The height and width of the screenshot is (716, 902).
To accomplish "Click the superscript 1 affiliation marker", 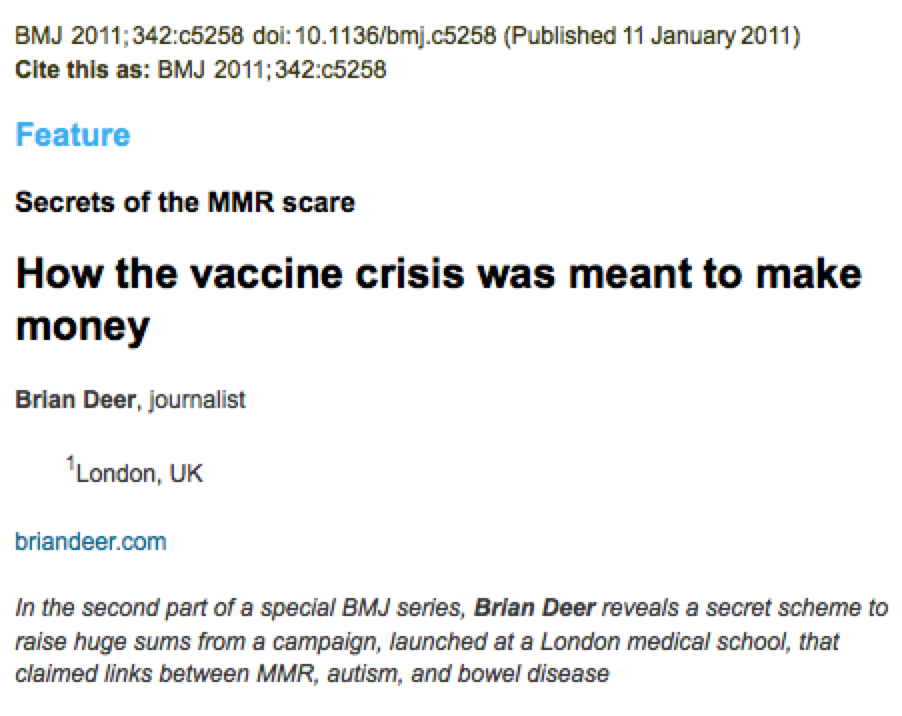I will pyautogui.click(x=71, y=464).
